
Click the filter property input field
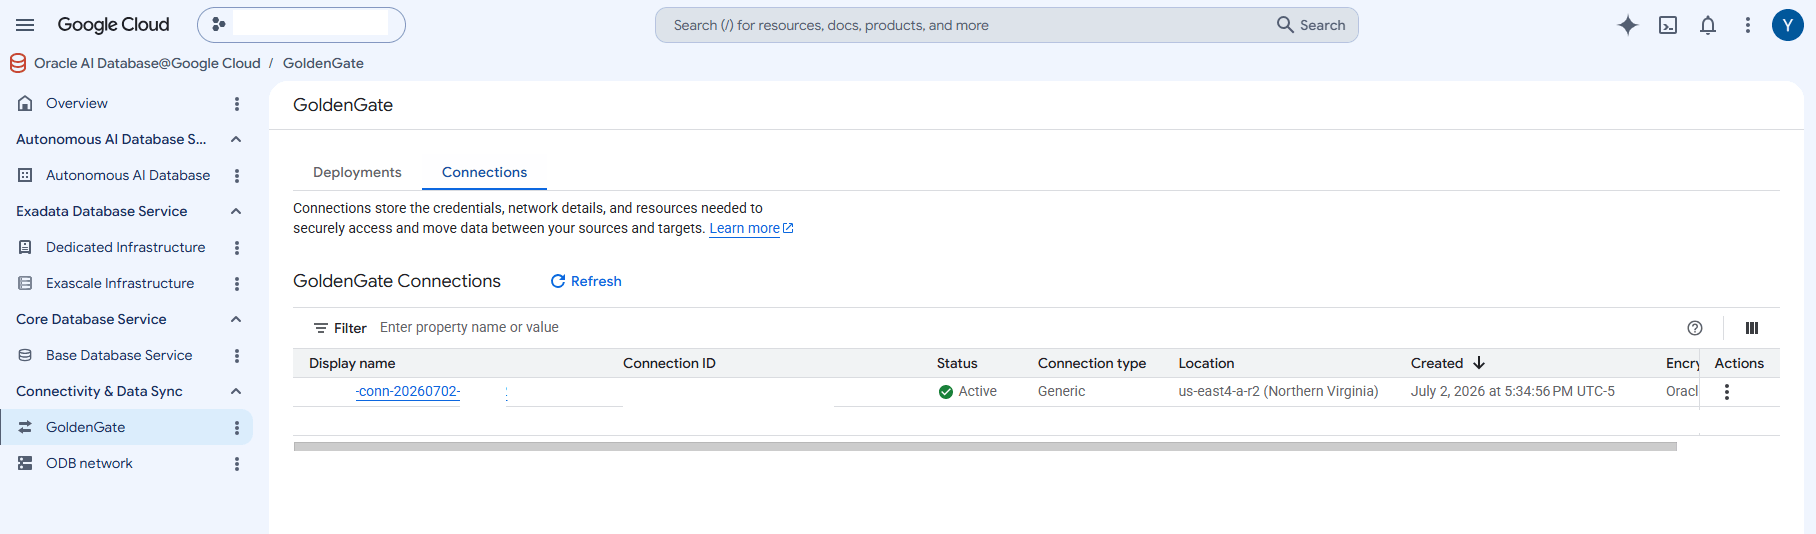click(x=1020, y=327)
